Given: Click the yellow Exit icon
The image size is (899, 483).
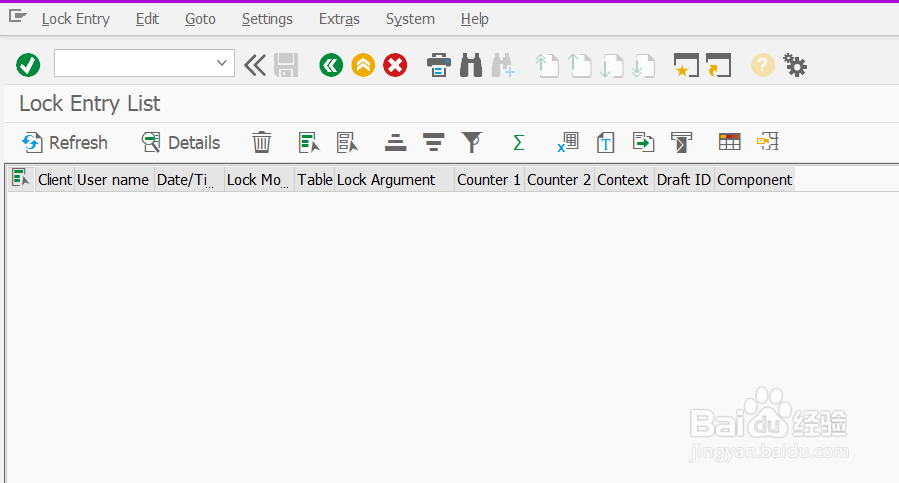Looking at the screenshot, I should coord(363,65).
